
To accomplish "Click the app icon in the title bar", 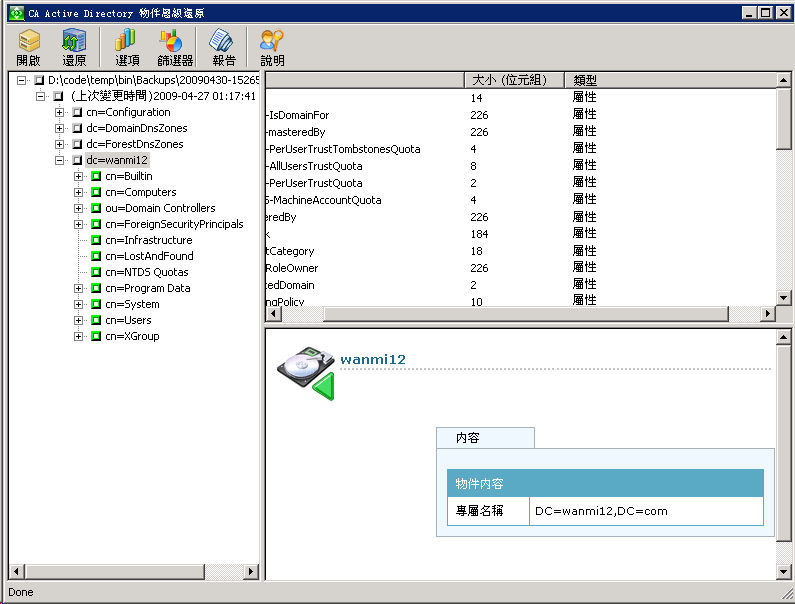I will pos(16,13).
